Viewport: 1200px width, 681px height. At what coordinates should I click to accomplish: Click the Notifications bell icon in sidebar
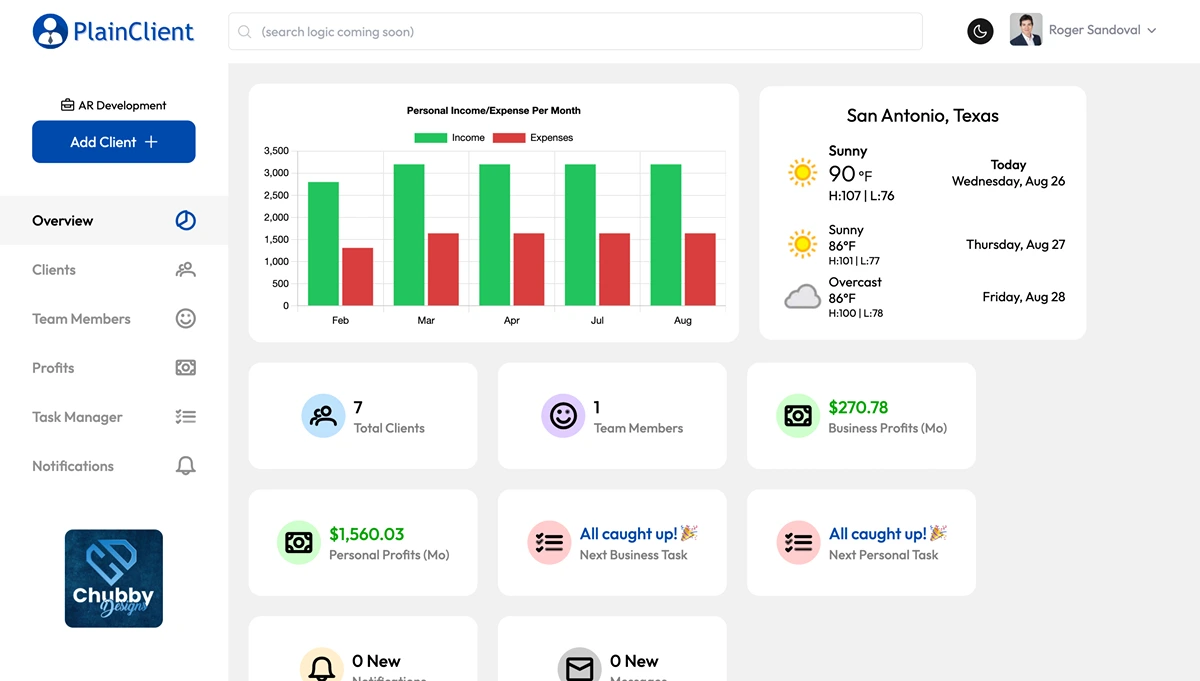(185, 466)
